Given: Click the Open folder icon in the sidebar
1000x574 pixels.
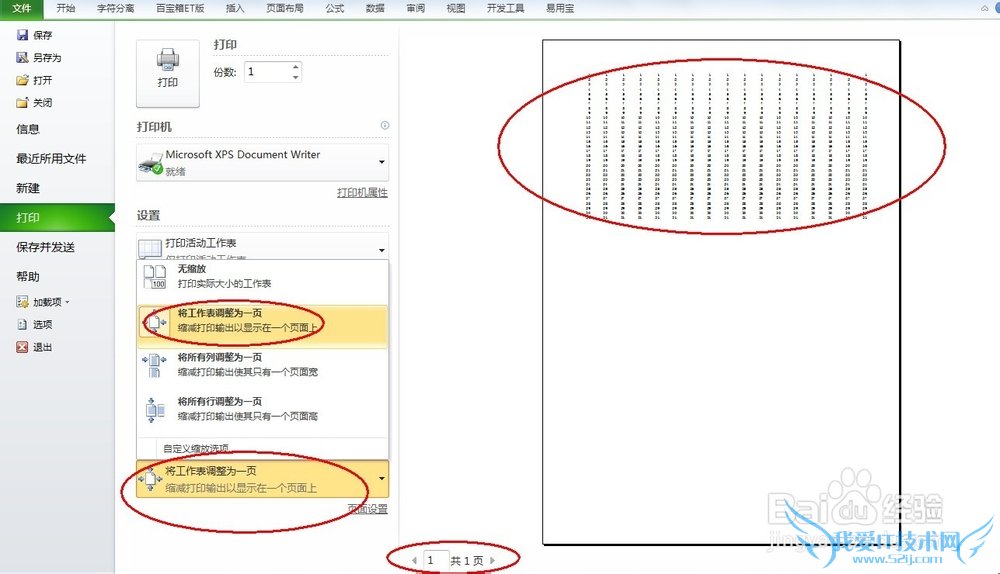Looking at the screenshot, I should (x=22, y=80).
